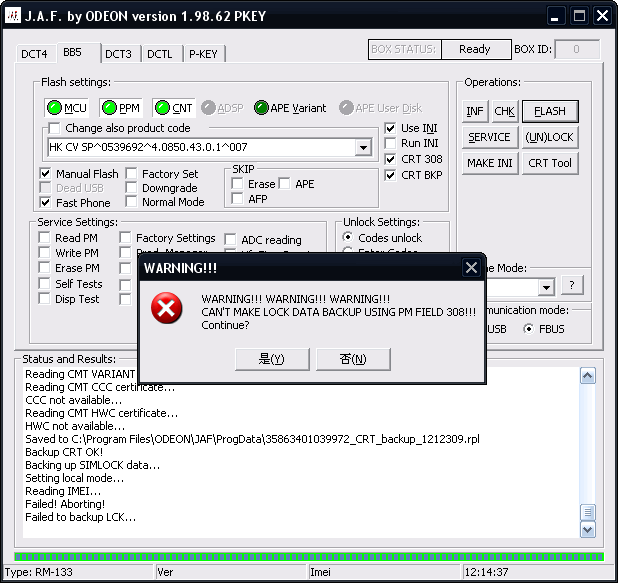This screenshot has height=583, width=618.
Task: Check Factory Settings in Service Settings
Action: coord(125,238)
